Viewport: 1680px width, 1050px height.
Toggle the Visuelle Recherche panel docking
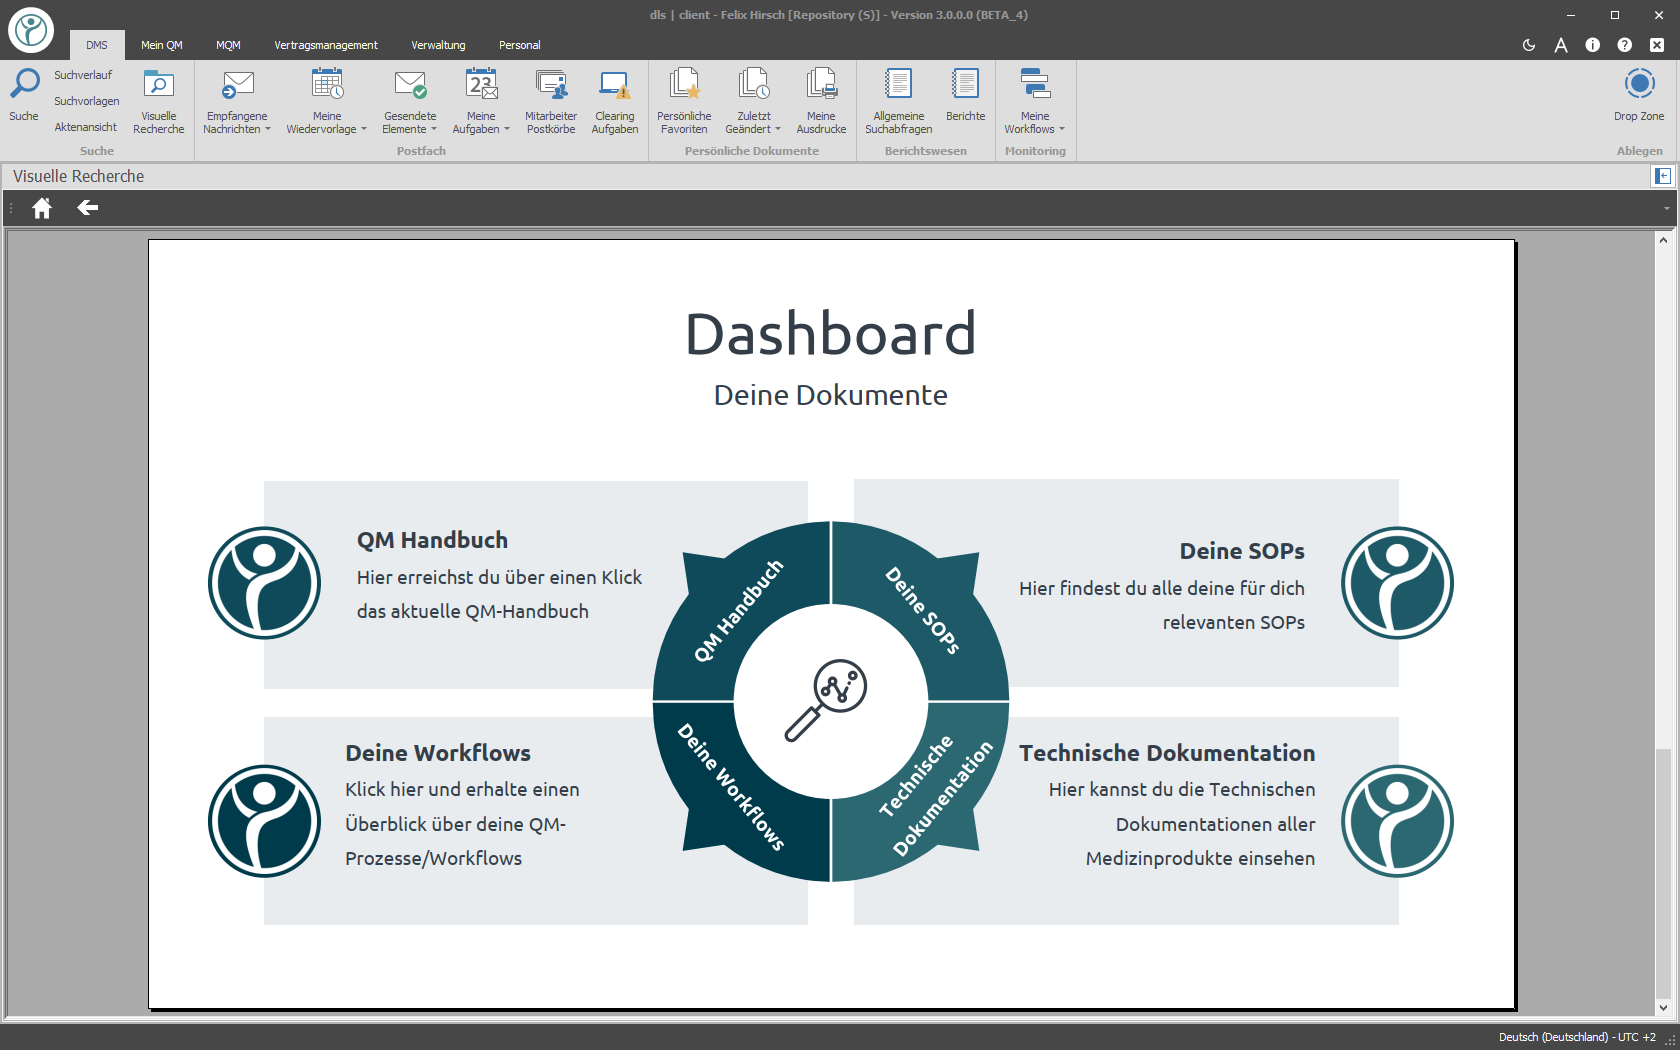coord(1662,176)
